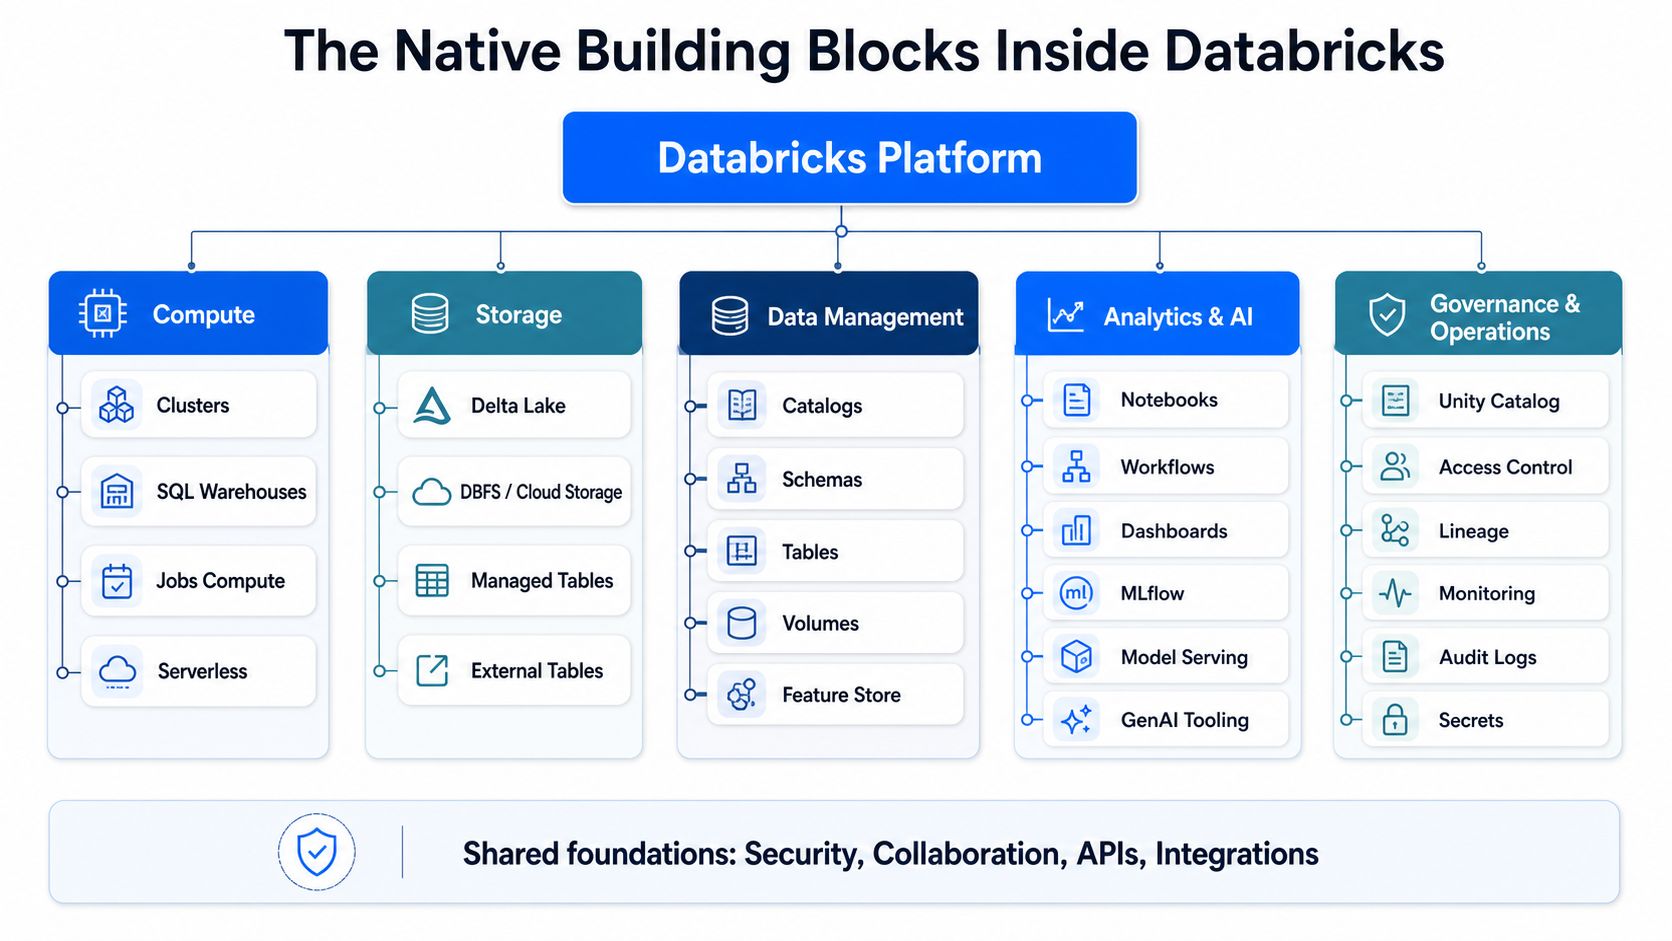Click the Compute chip icon
The width and height of the screenshot is (1672, 941).
click(x=102, y=313)
